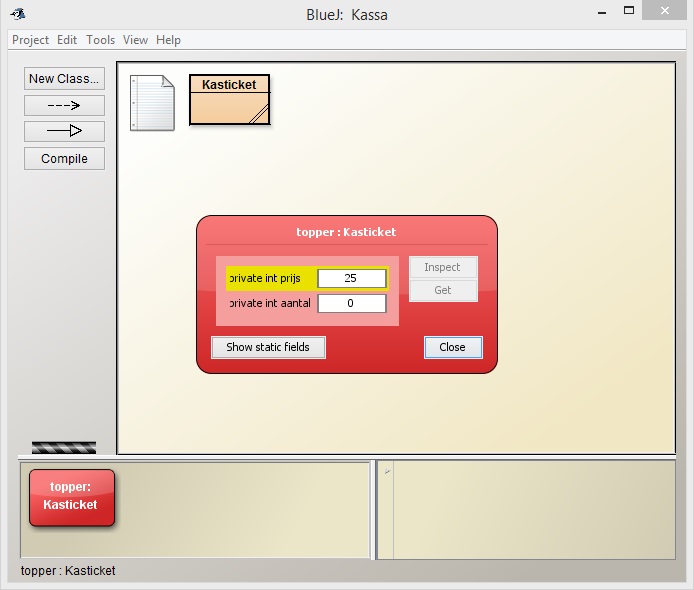Click the Inspect button in the inspector
The height and width of the screenshot is (590, 694).
coord(443,267)
